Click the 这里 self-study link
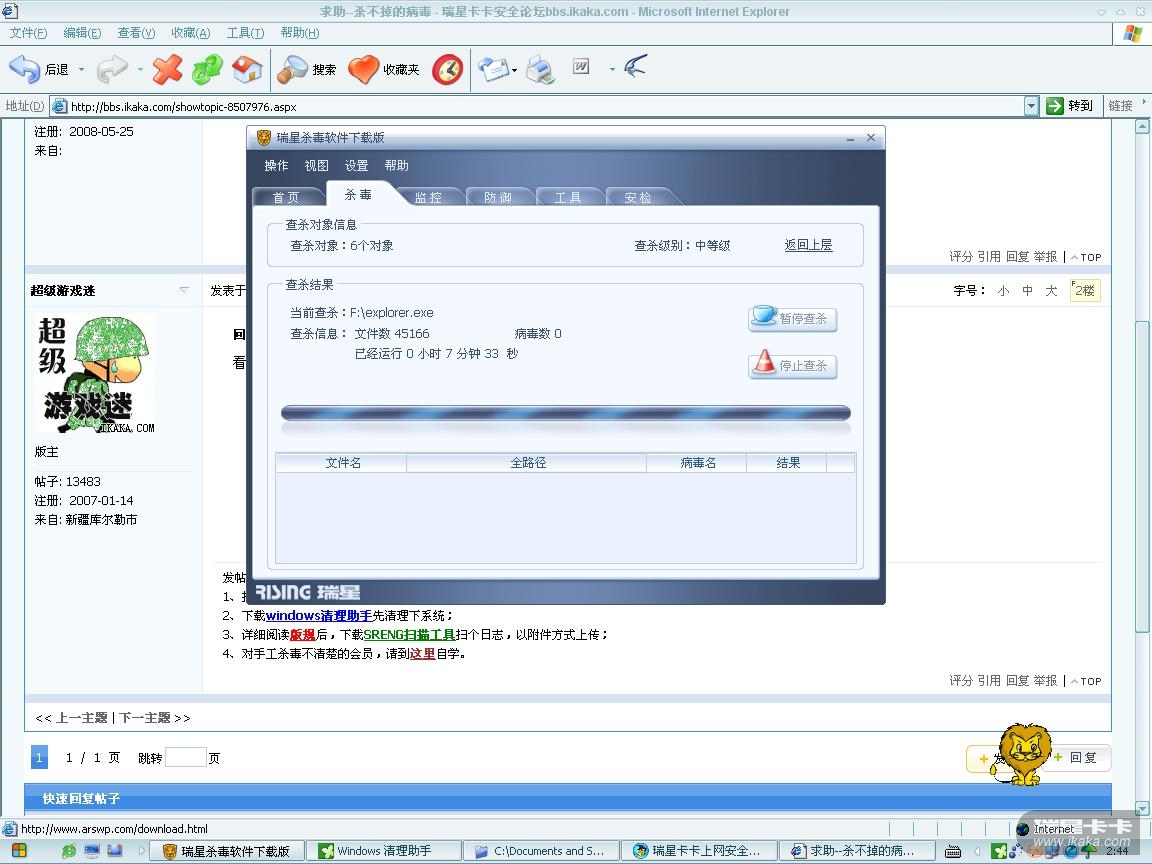The width and height of the screenshot is (1152, 864). coord(423,654)
